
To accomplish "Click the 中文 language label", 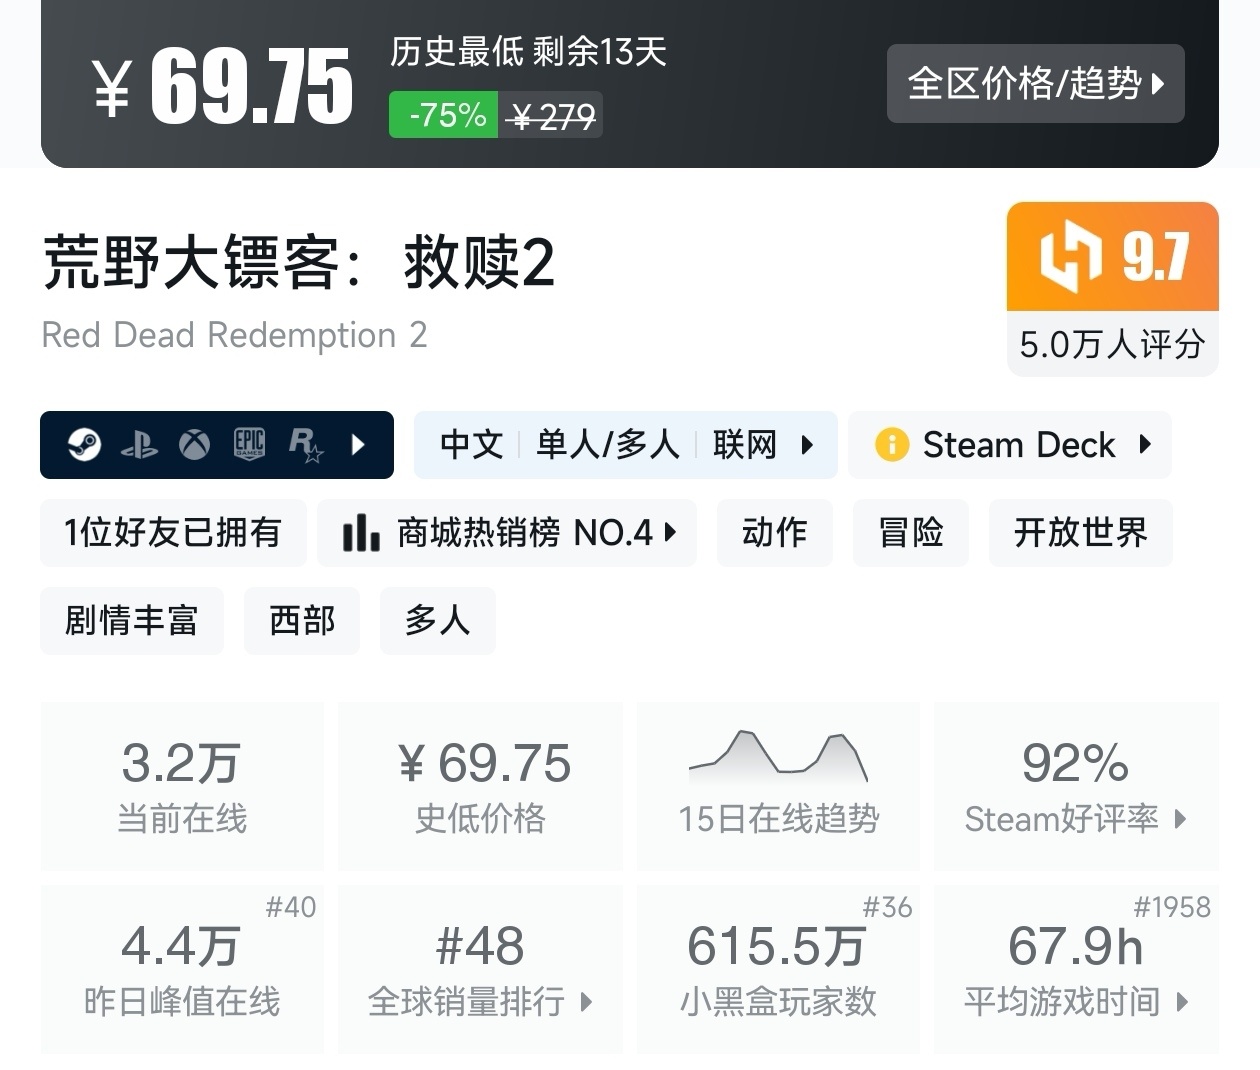I will click(x=472, y=444).
